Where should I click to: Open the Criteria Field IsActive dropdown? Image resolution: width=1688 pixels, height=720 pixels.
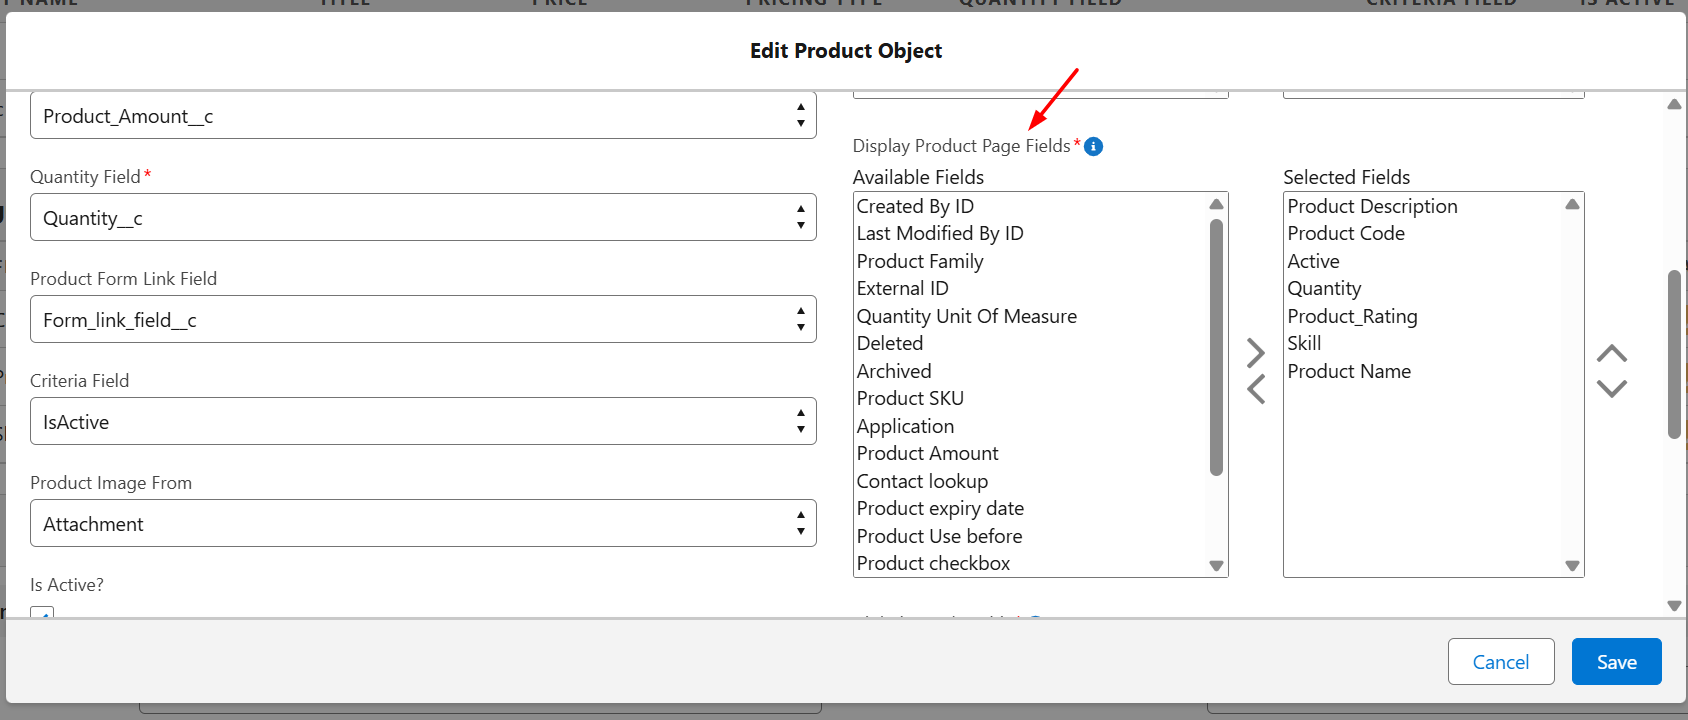pyautogui.click(x=423, y=422)
